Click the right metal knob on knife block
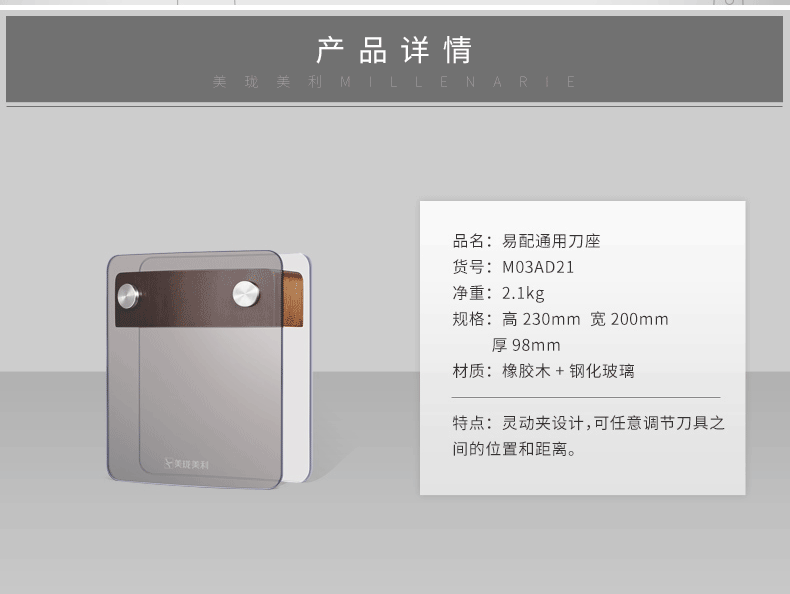The width and height of the screenshot is (790, 594). [246, 294]
